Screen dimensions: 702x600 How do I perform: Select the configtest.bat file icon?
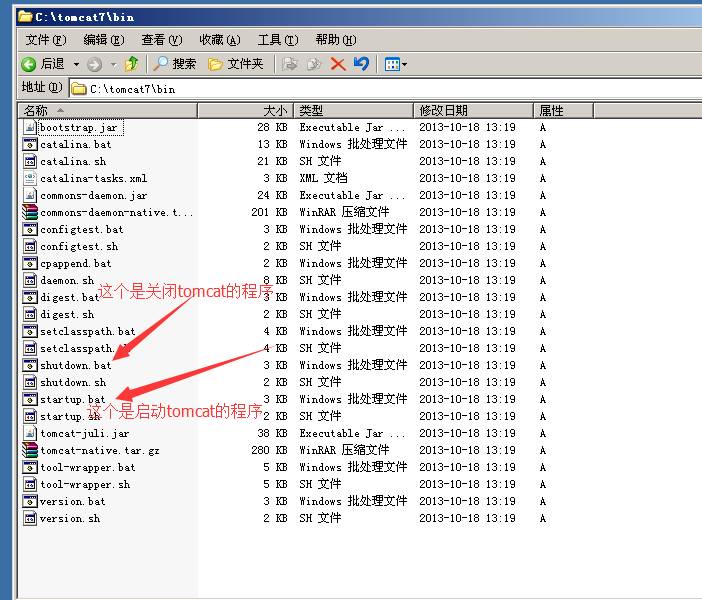[30, 229]
